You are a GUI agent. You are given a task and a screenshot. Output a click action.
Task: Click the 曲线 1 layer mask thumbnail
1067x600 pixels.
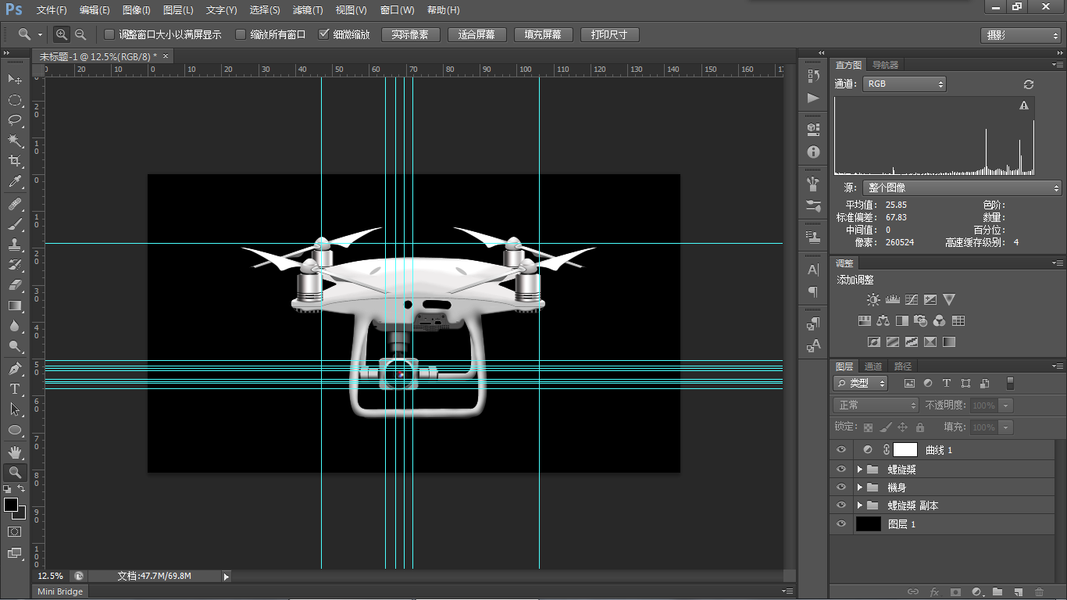pyautogui.click(x=905, y=450)
